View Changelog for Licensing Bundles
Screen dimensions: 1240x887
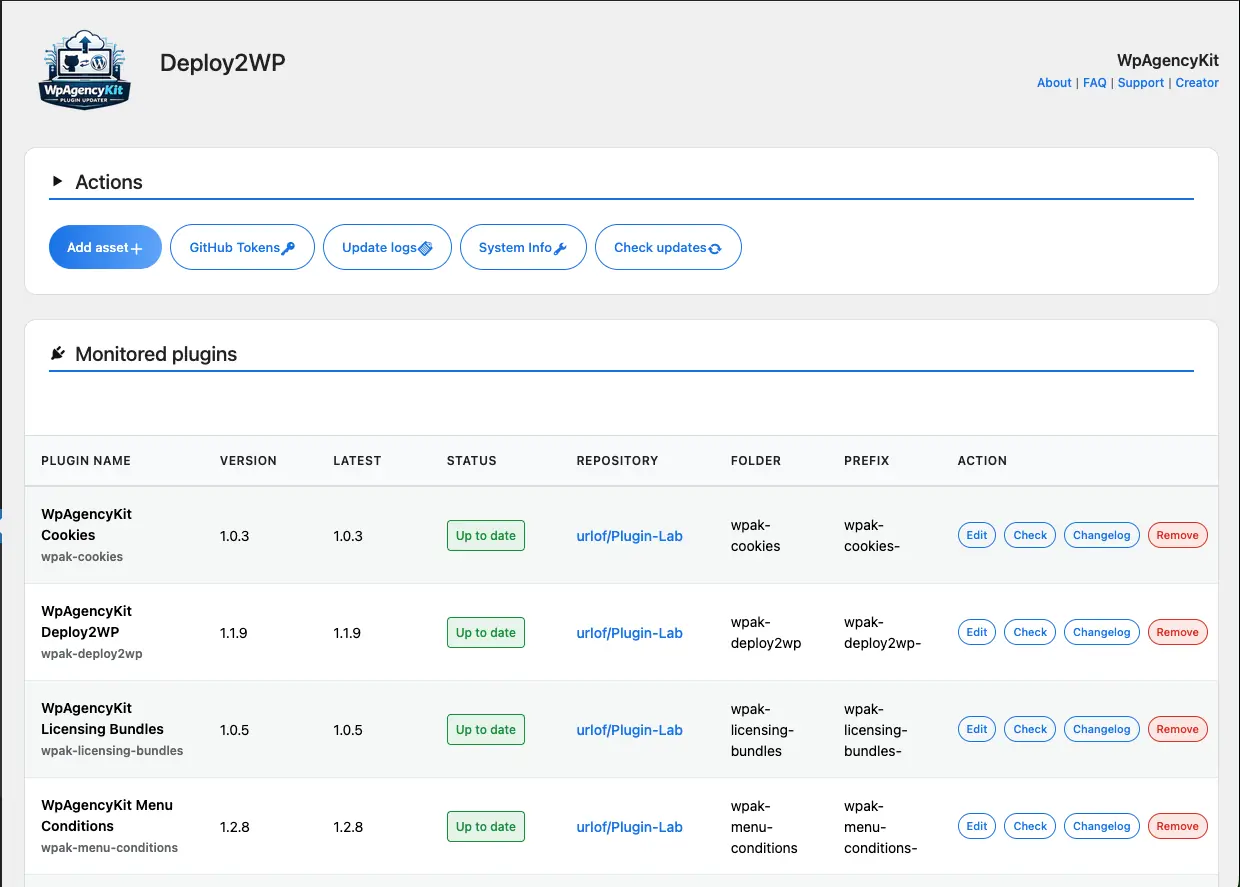tap(1102, 729)
